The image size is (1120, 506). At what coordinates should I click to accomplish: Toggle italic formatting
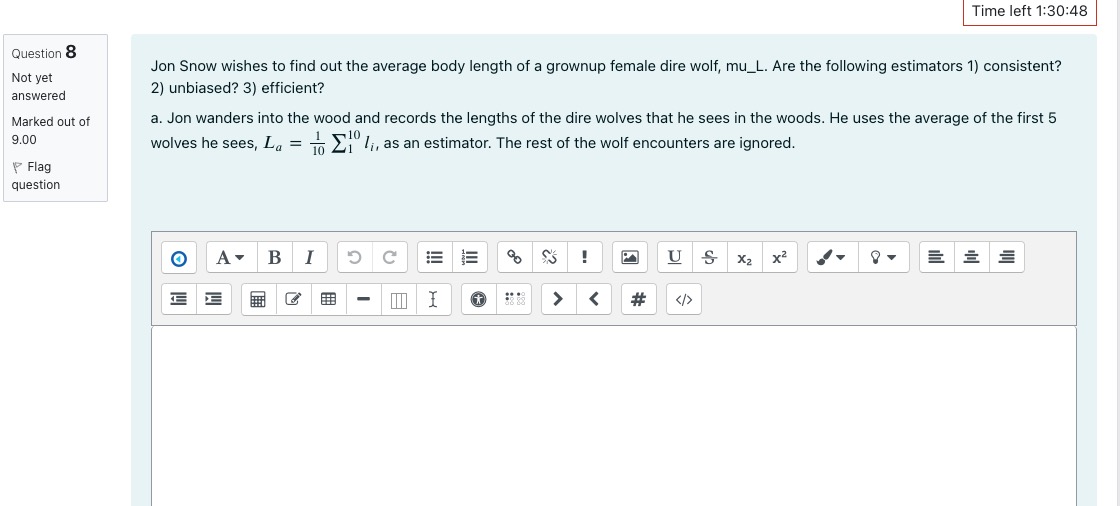pos(309,258)
